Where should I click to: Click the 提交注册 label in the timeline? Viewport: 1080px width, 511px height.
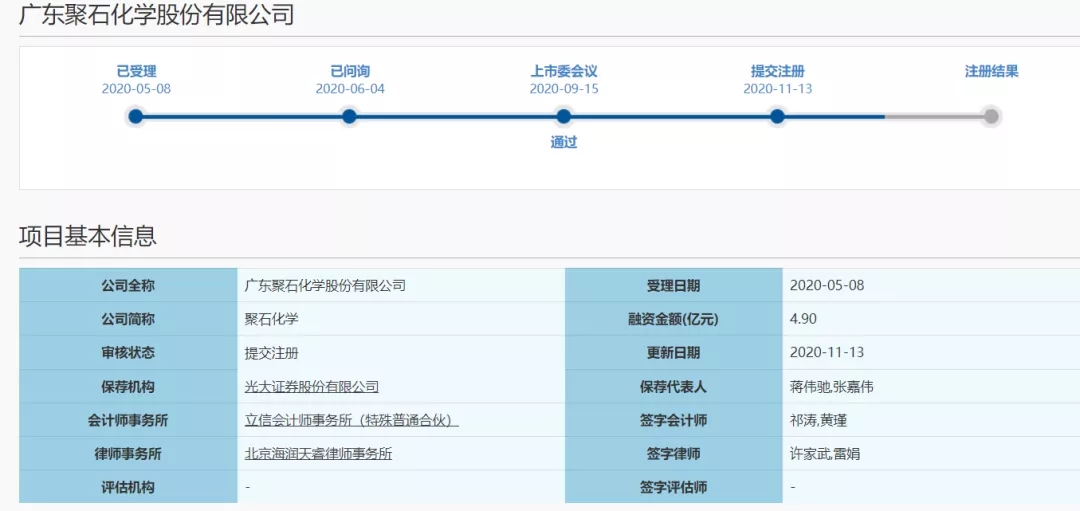click(x=777, y=71)
